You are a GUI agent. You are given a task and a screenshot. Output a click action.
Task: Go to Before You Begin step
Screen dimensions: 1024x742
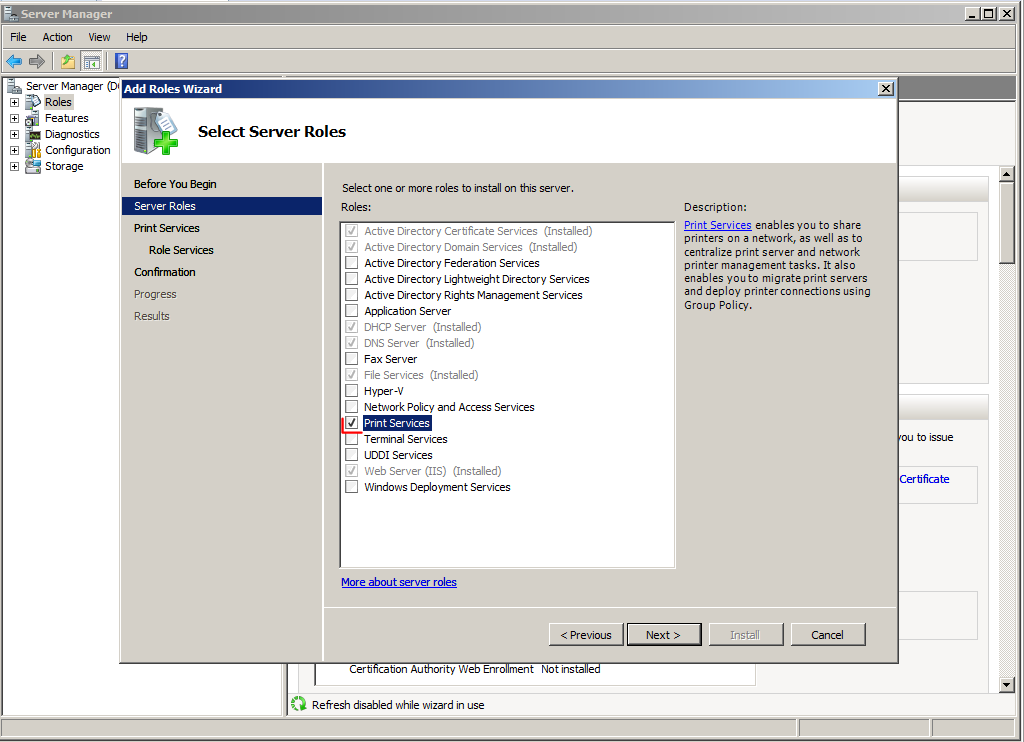(x=175, y=184)
